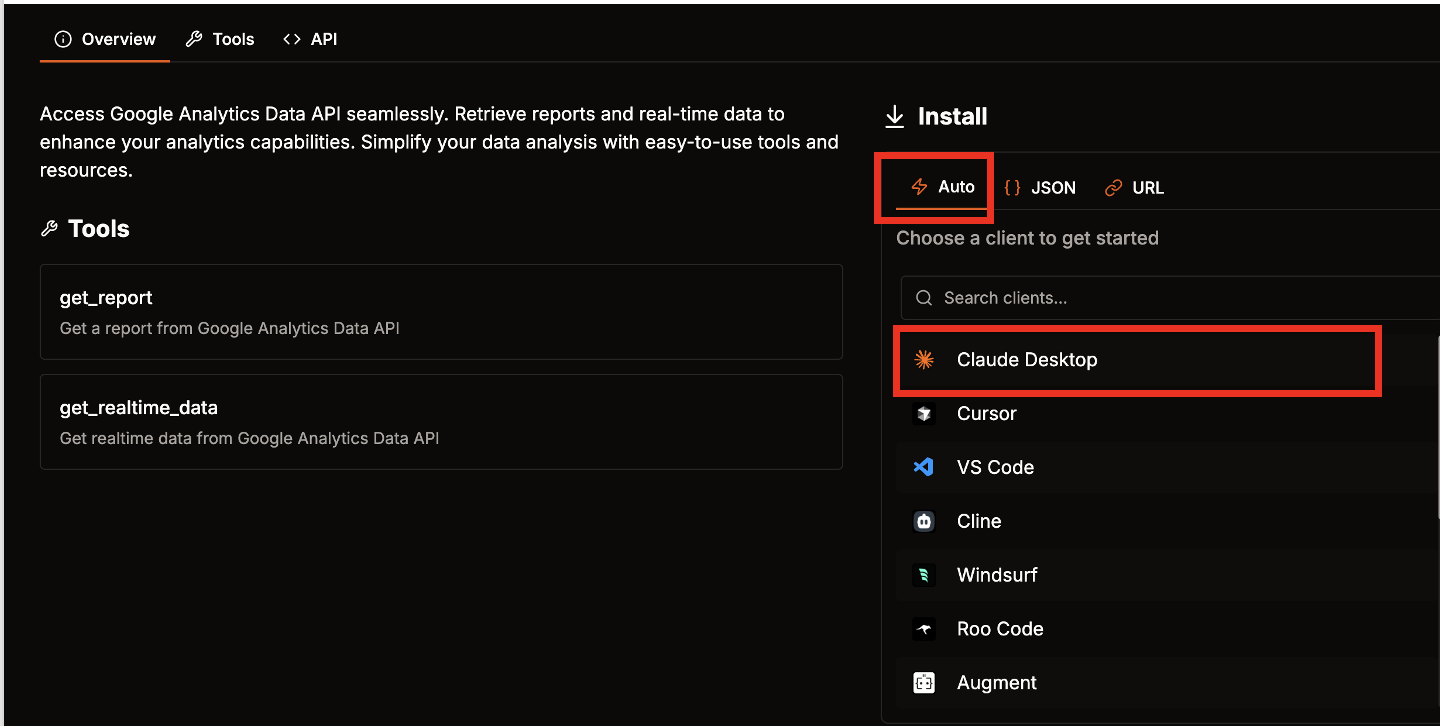Viewport: 1440px width, 726px height.
Task: Click the Cline robot icon
Action: [924, 521]
